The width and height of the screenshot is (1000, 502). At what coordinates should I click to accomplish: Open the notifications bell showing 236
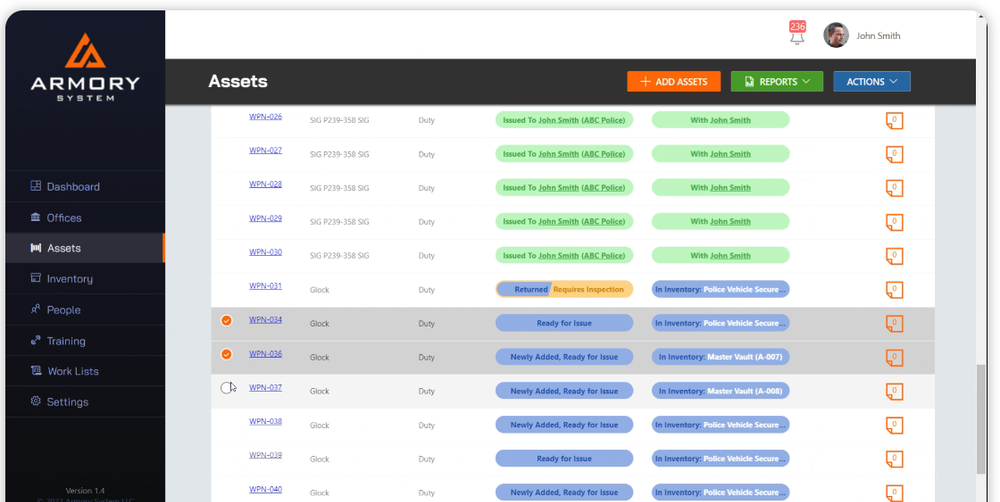click(797, 34)
